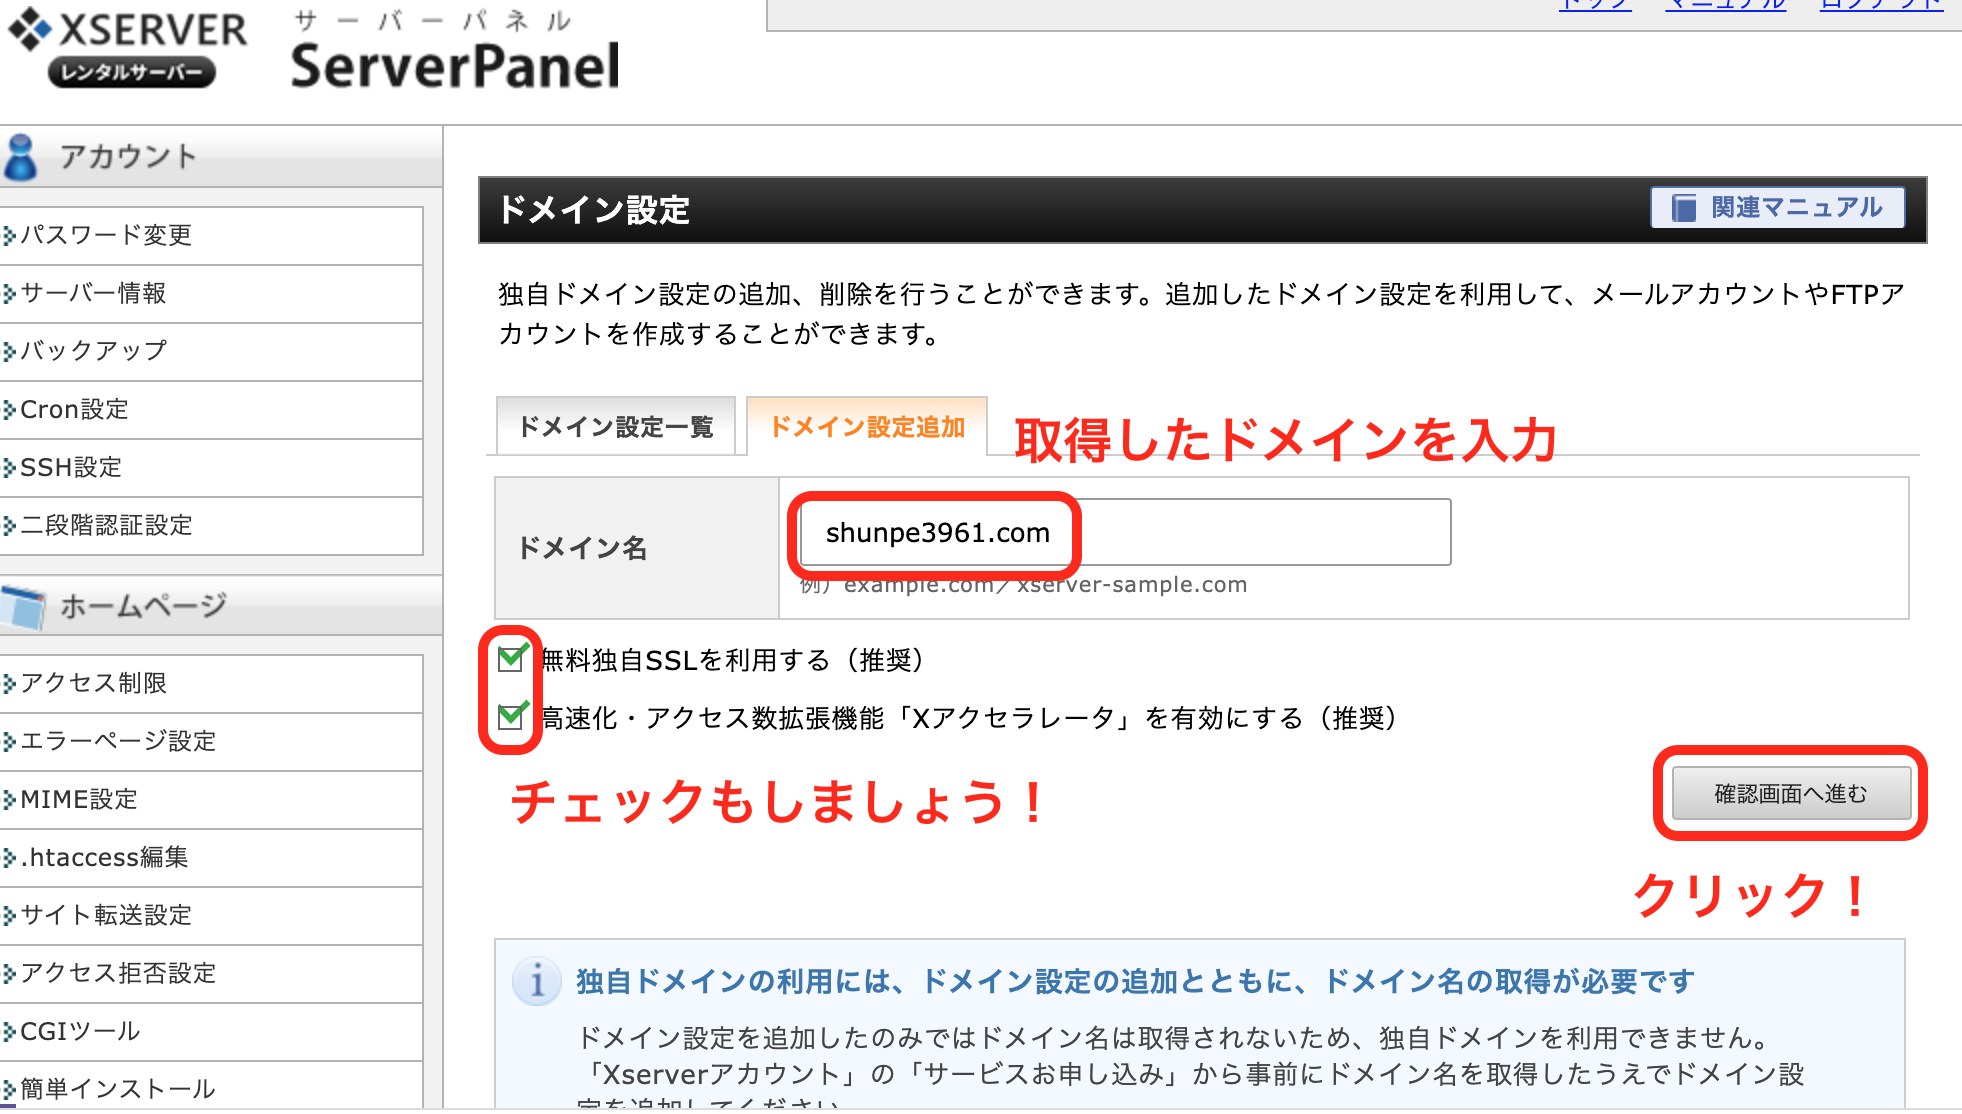
Task: Click 確認画面へ進む button
Action: (1791, 794)
